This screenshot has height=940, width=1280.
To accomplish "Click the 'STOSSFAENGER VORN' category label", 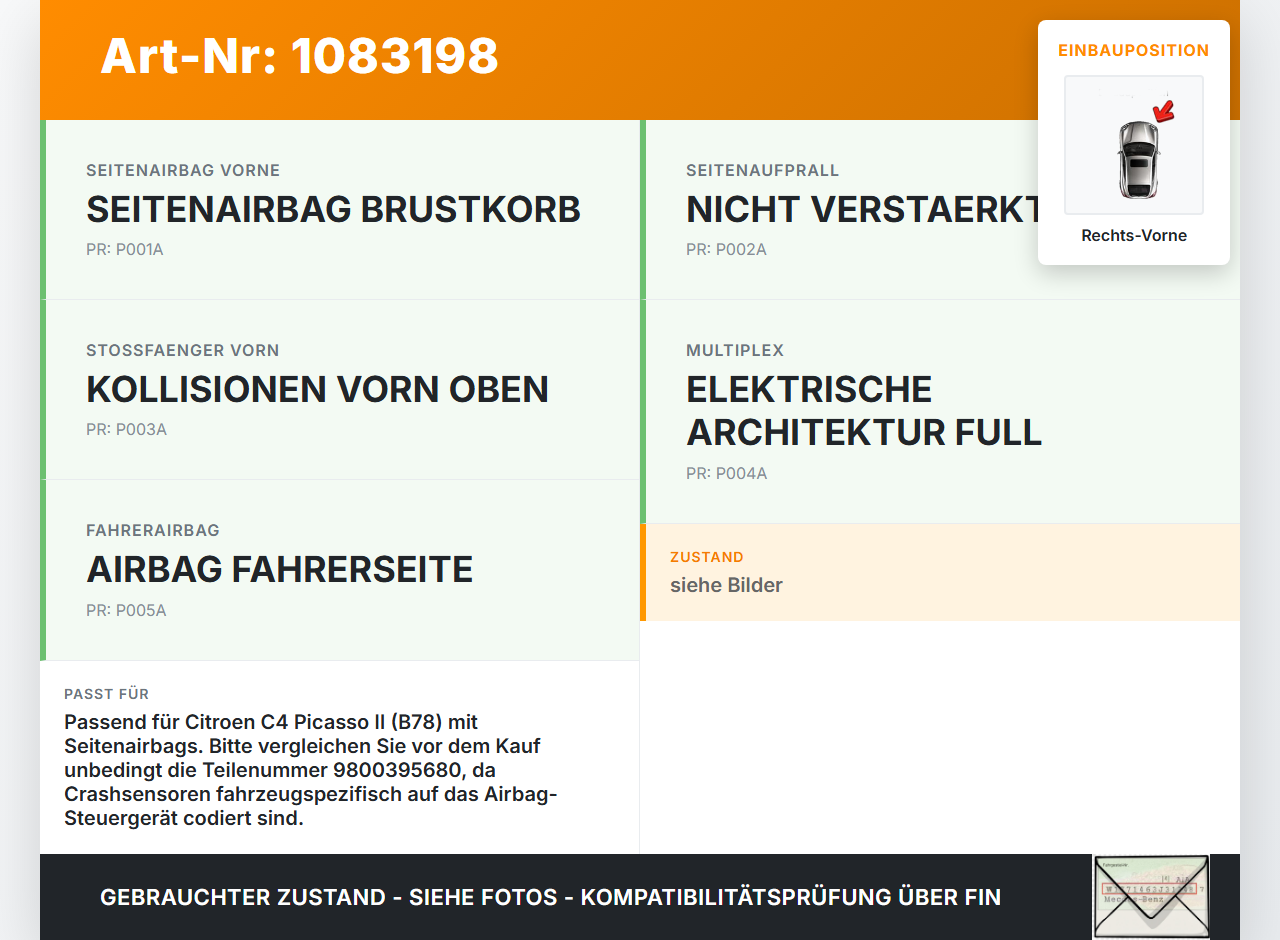I will click(183, 351).
